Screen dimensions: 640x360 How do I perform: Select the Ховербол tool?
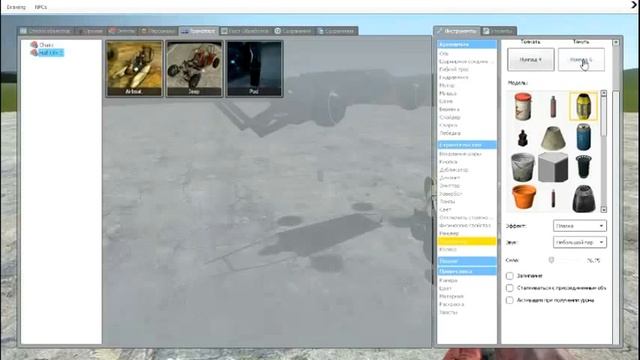[x=451, y=194]
